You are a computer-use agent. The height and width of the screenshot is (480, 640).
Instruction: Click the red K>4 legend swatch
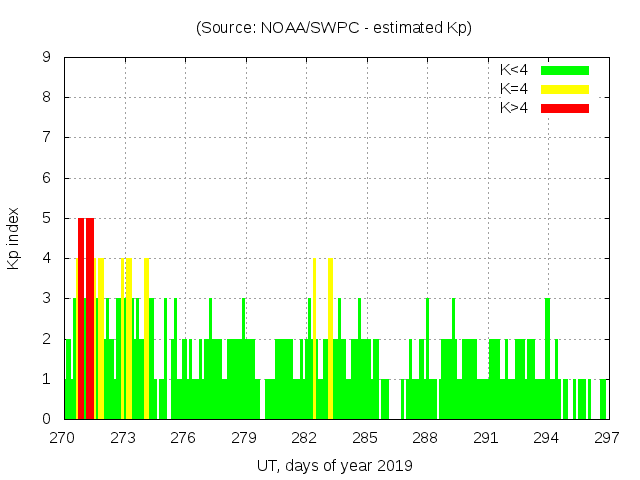tap(565, 108)
